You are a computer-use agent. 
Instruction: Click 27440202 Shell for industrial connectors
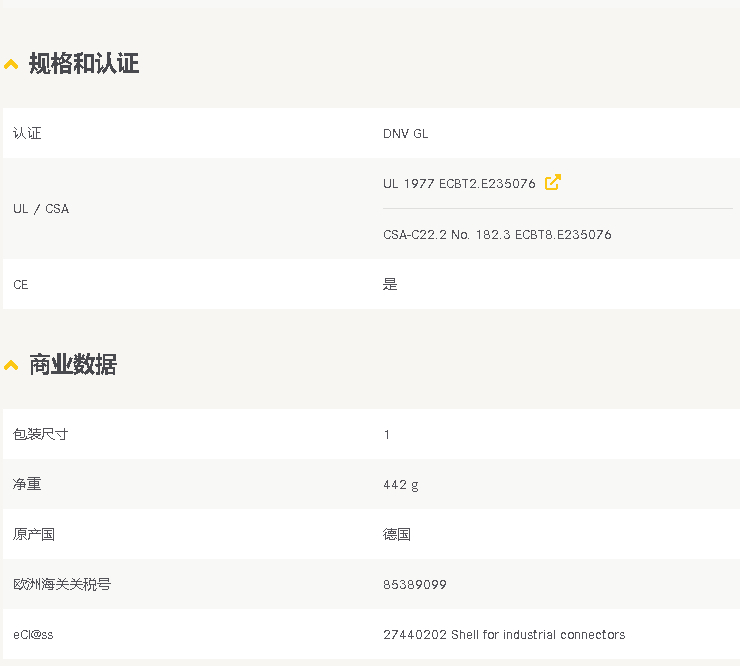click(504, 635)
